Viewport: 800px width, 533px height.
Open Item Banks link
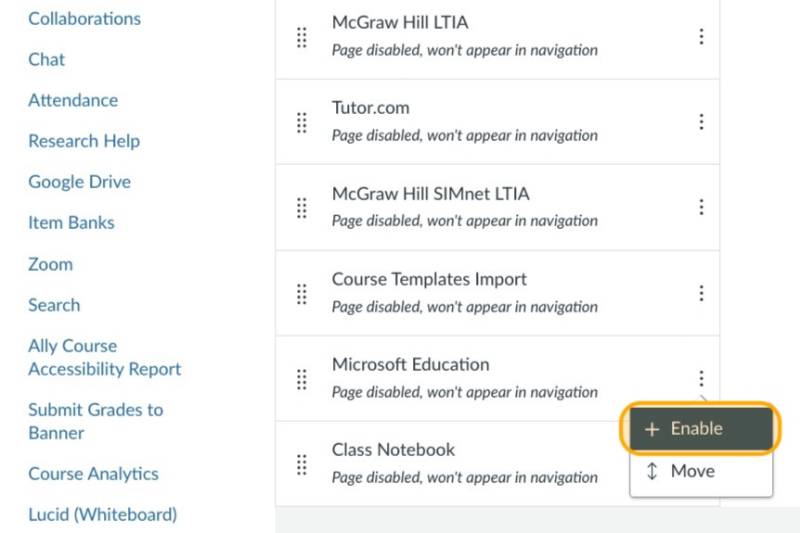click(x=71, y=223)
